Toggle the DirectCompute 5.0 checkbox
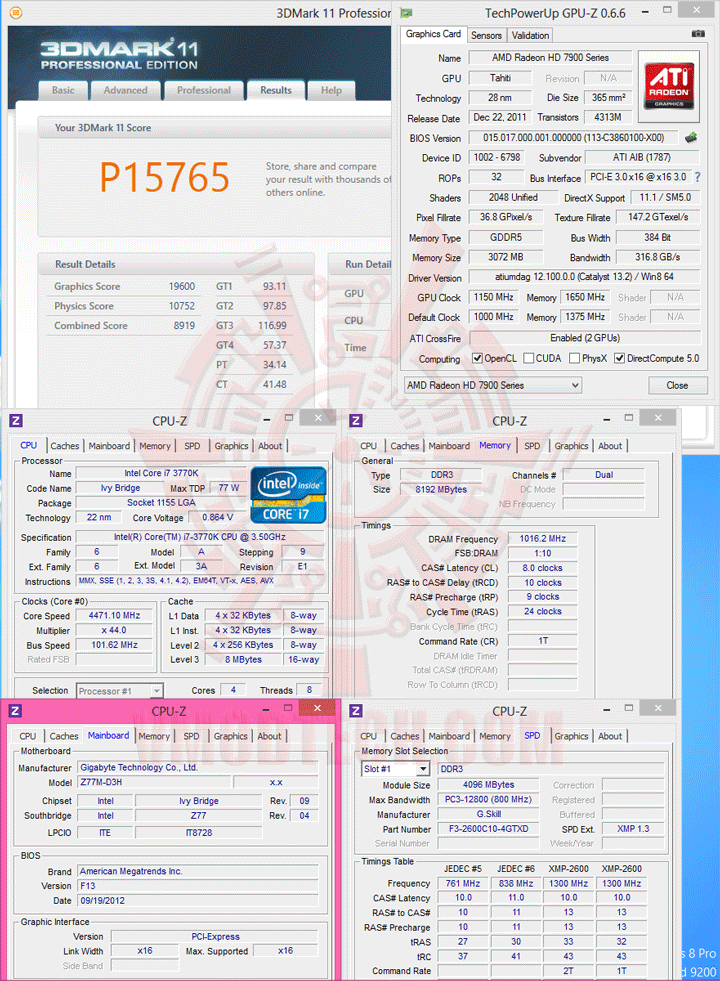Image resolution: width=720 pixels, height=981 pixels. (619, 358)
